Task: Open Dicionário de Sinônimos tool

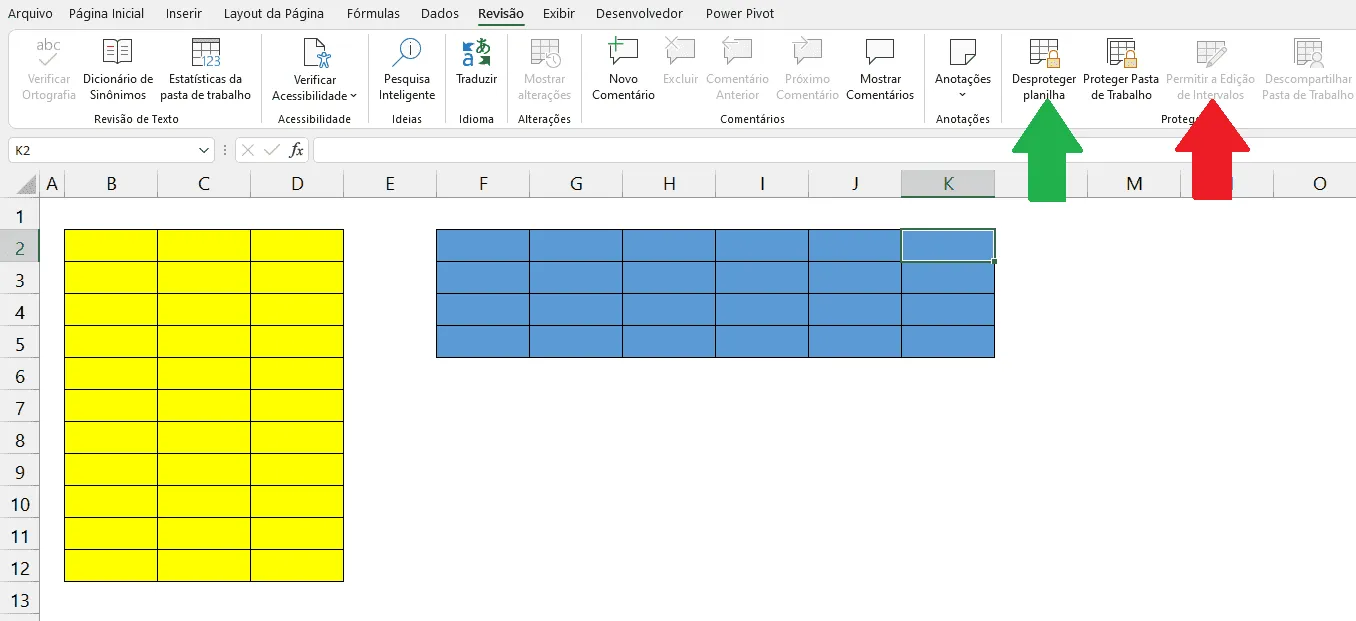Action: [x=118, y=69]
